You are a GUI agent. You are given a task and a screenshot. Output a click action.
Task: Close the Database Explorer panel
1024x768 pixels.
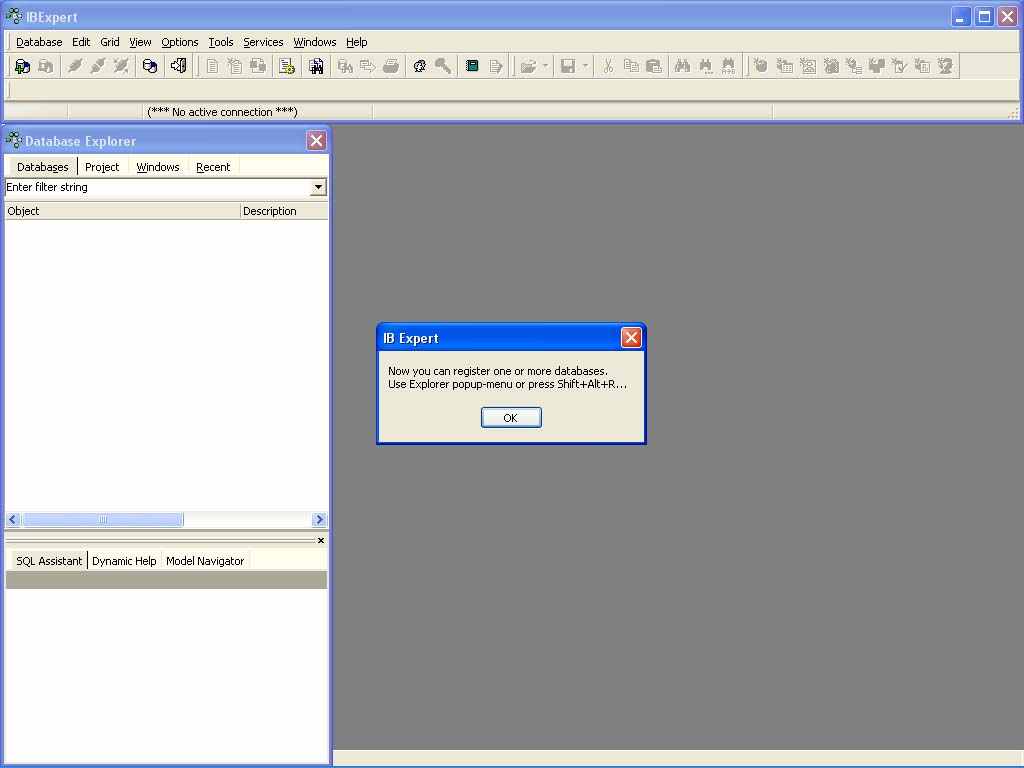[316, 140]
